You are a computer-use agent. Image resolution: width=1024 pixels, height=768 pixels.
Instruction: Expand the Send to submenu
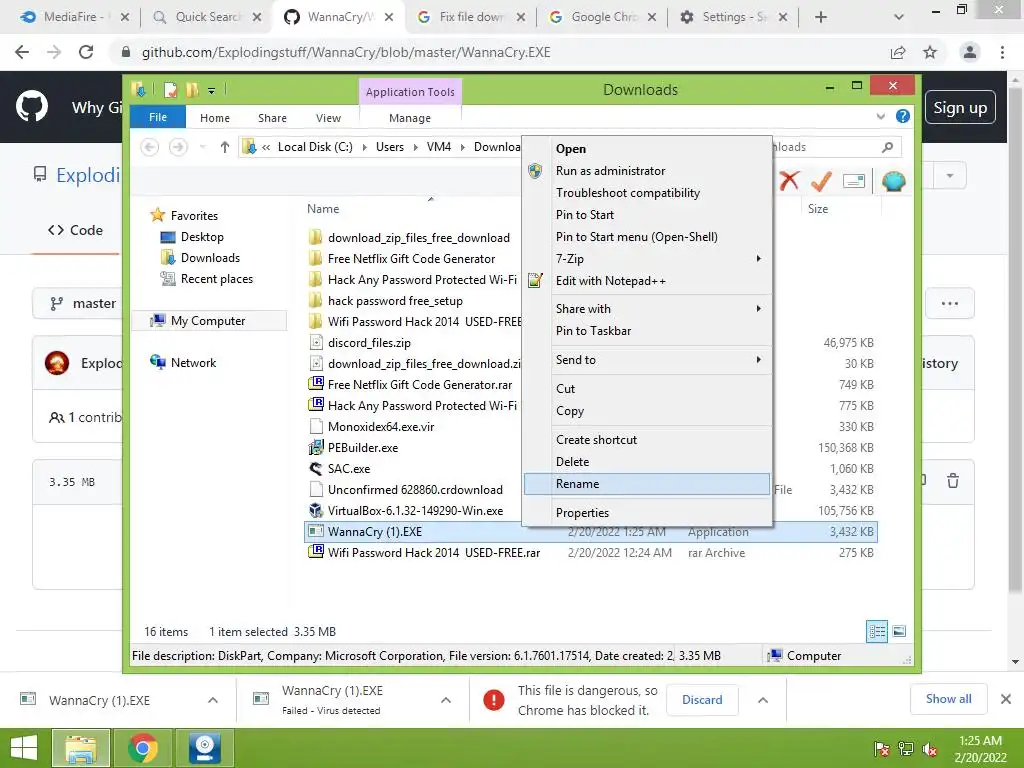pyautogui.click(x=647, y=360)
